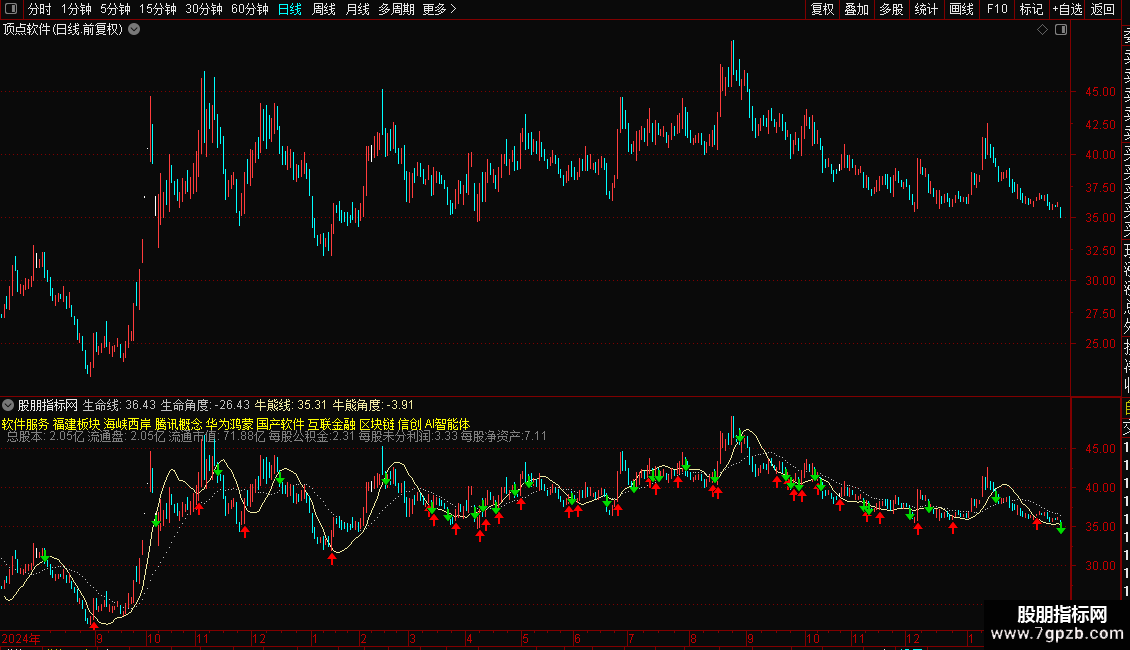This screenshot has width=1130, height=650.
Task: Click the 复权 adjustment button
Action: (822, 9)
